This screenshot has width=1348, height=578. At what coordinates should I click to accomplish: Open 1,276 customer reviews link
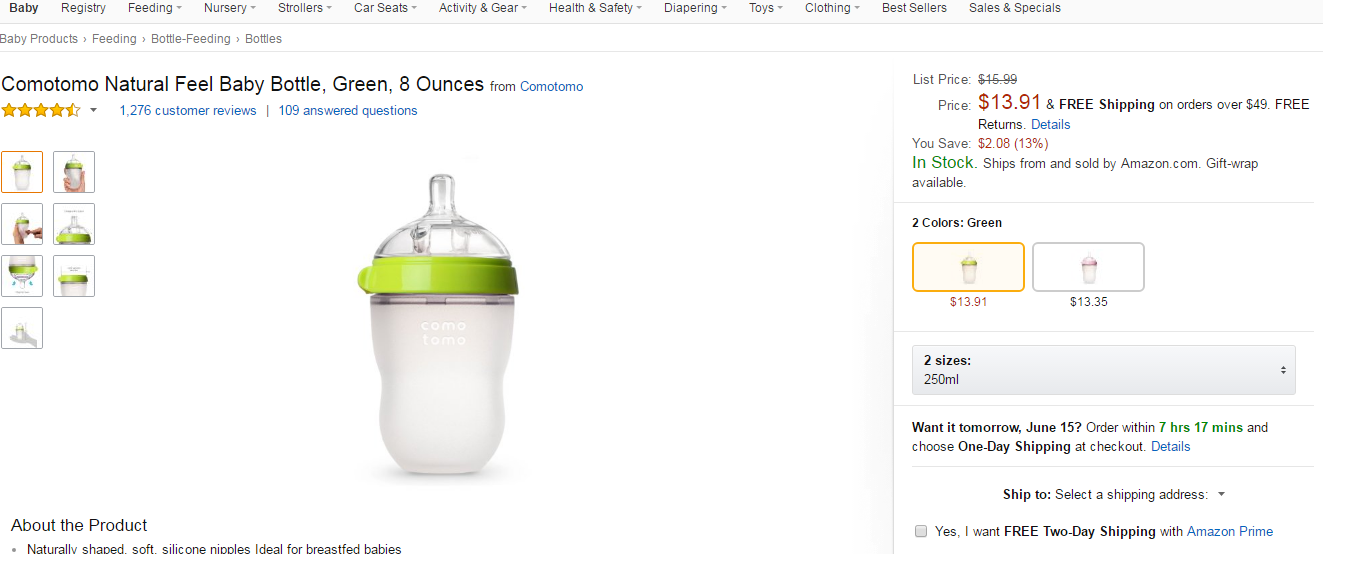point(188,111)
